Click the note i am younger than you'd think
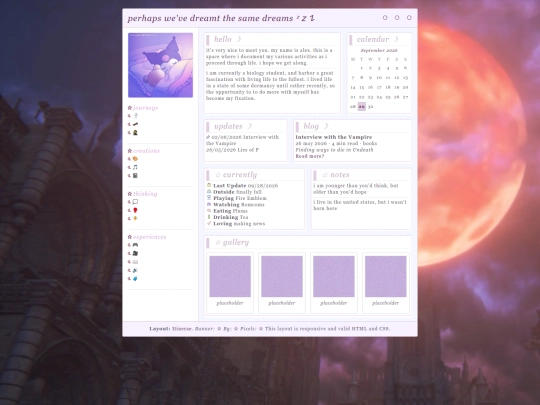 pyautogui.click(x=356, y=189)
